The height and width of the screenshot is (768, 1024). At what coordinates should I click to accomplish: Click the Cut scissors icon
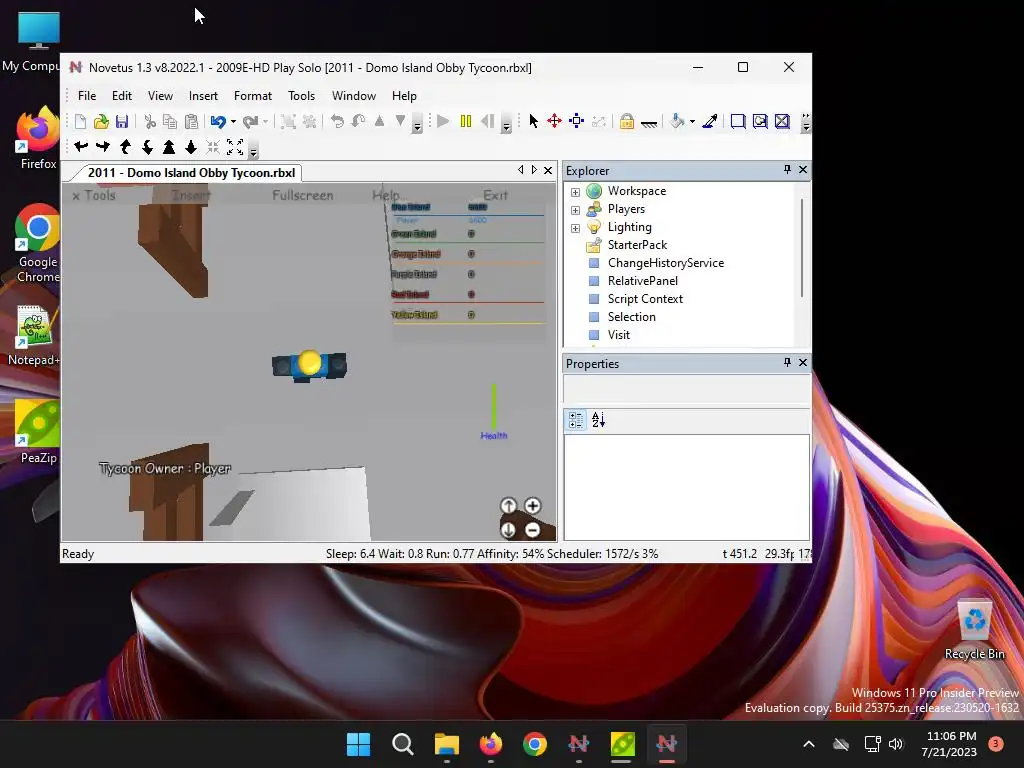coord(150,121)
